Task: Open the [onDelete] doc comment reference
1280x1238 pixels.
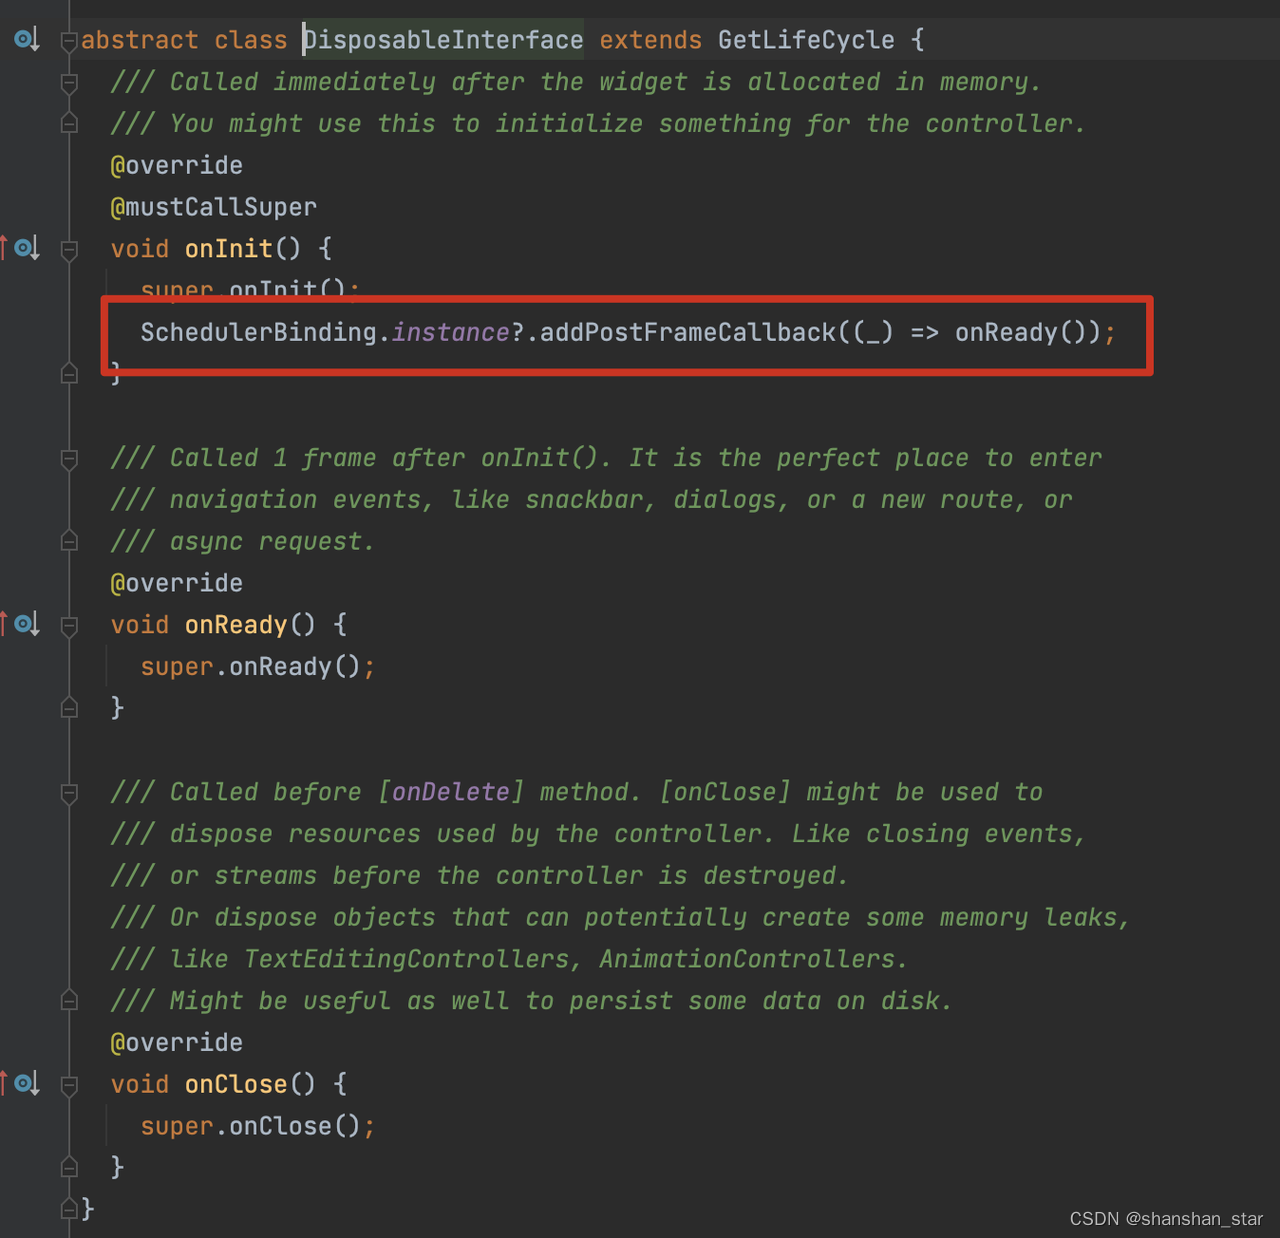Action: coord(451,792)
